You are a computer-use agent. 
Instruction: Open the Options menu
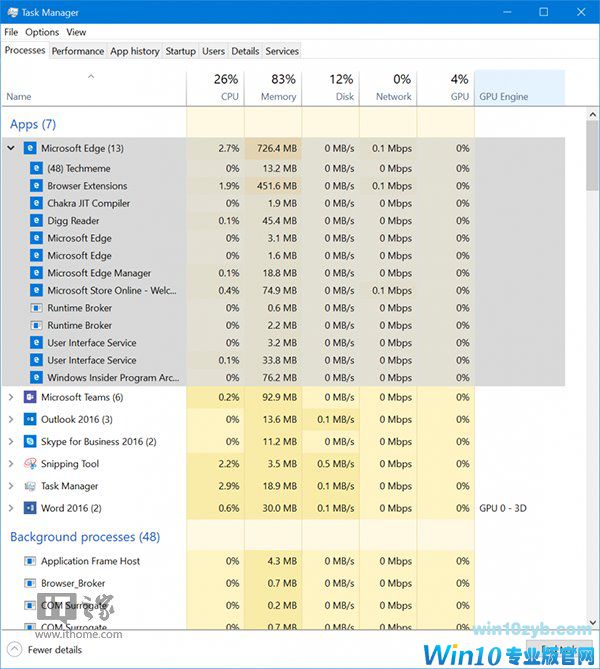click(42, 32)
